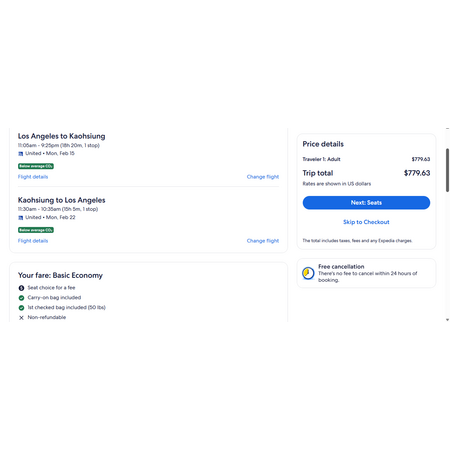Change flight for Kaohsiung to Los Angeles
This screenshot has height=450, width=450.
[x=263, y=241]
